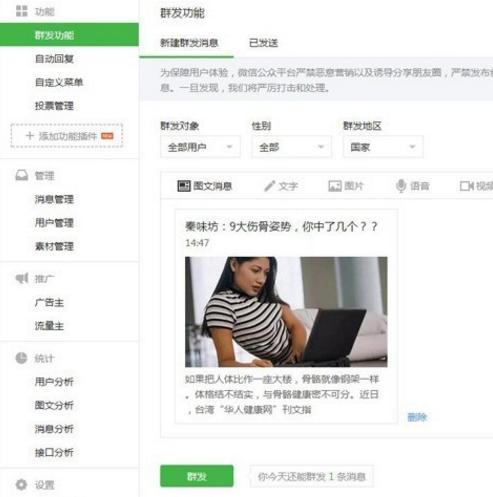Click the notice text 为保障用户体验

[326, 80]
